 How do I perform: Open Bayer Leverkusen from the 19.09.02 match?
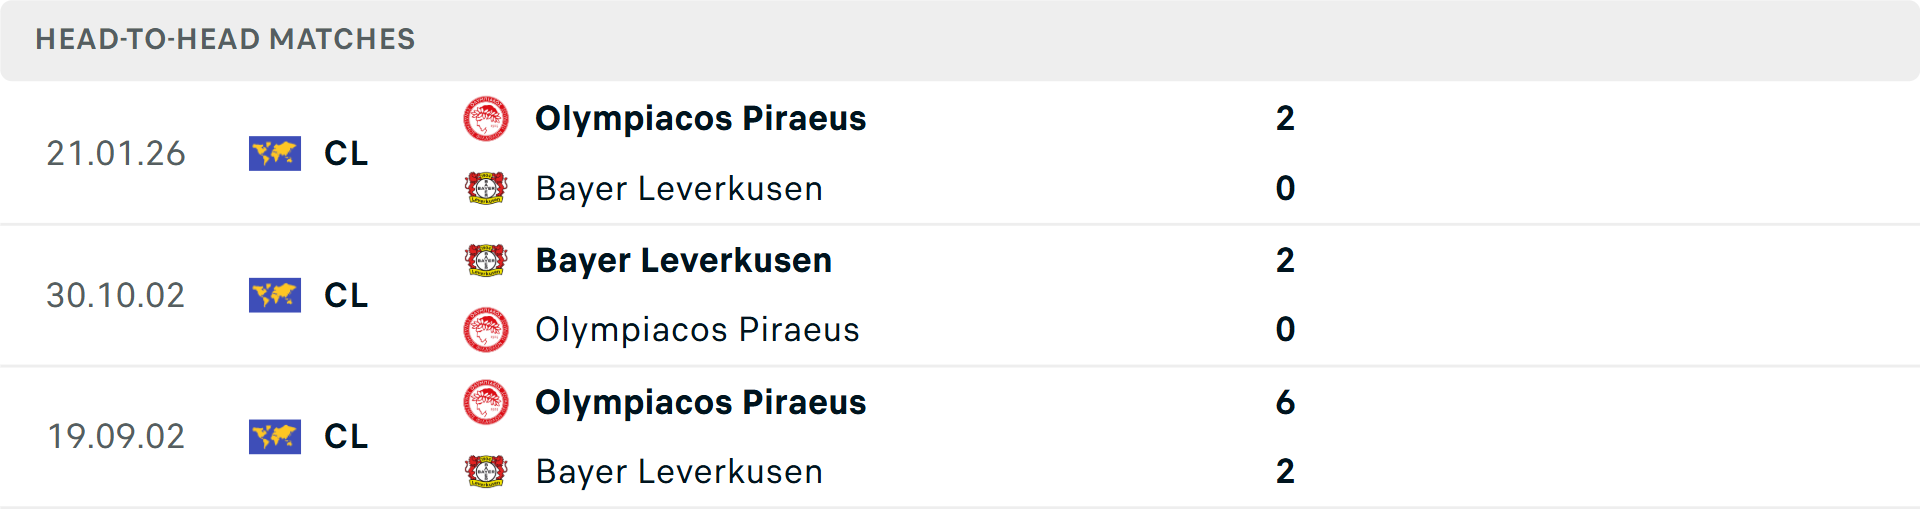click(x=679, y=471)
